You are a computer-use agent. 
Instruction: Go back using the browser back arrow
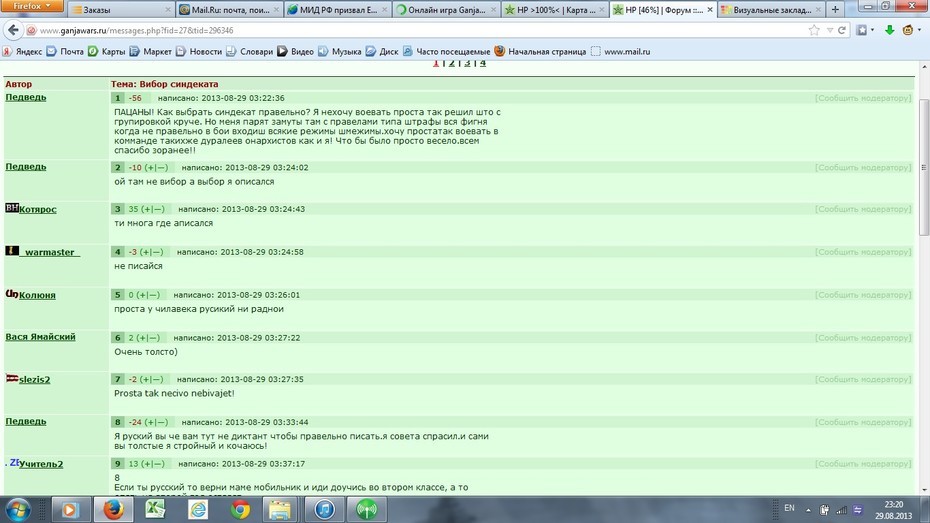point(14,30)
